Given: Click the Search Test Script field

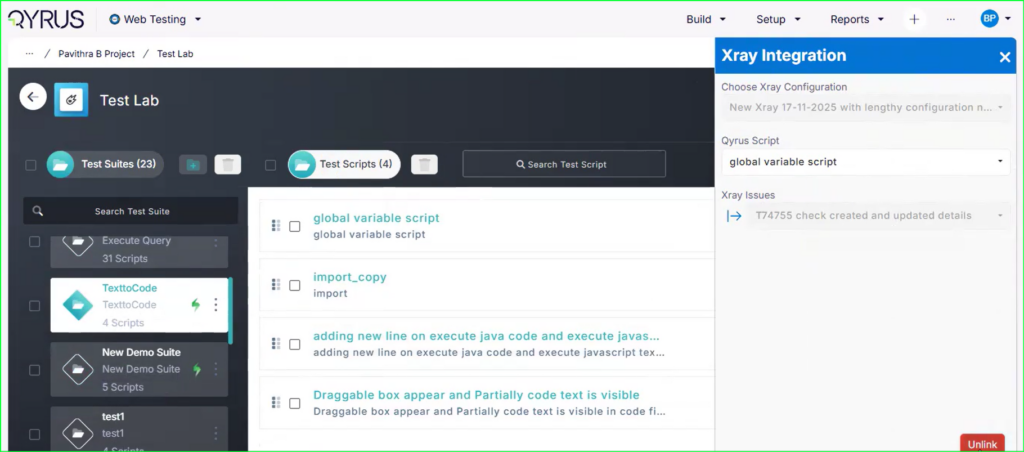Looking at the screenshot, I should [564, 164].
